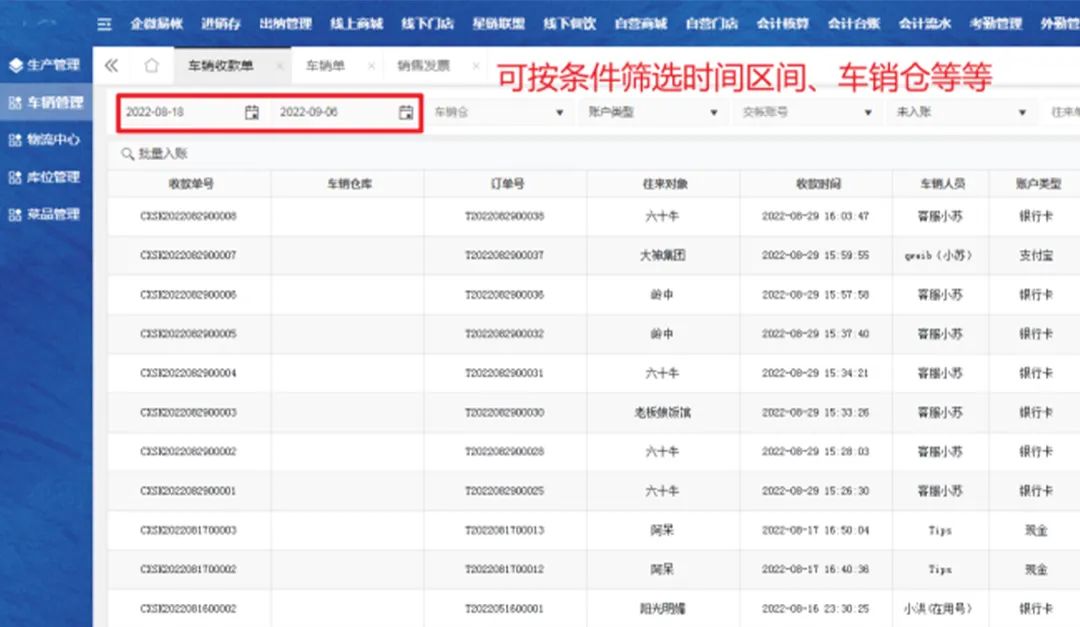Image resolution: width=1080 pixels, height=627 pixels.
Task: Open the 未入账 status dropdown
Action: pyautogui.click(x=1021, y=113)
